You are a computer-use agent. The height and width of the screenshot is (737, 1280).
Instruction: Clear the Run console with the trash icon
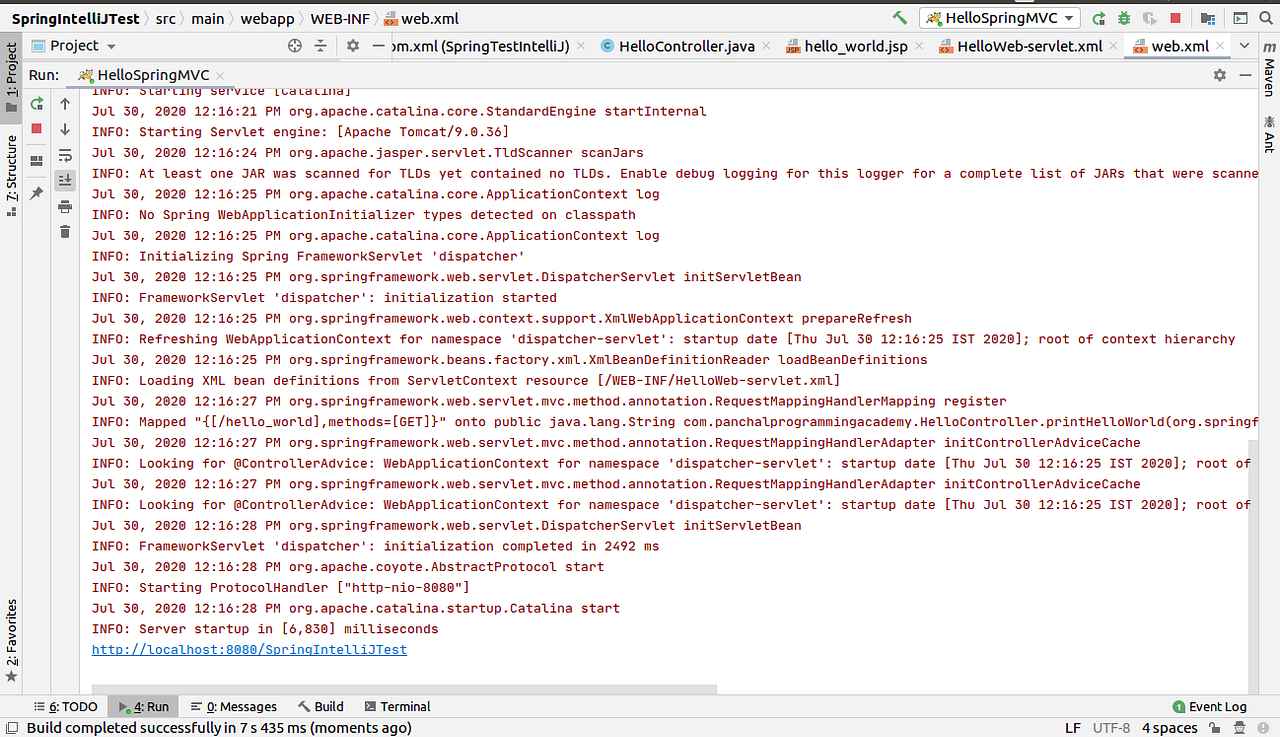tap(64, 231)
